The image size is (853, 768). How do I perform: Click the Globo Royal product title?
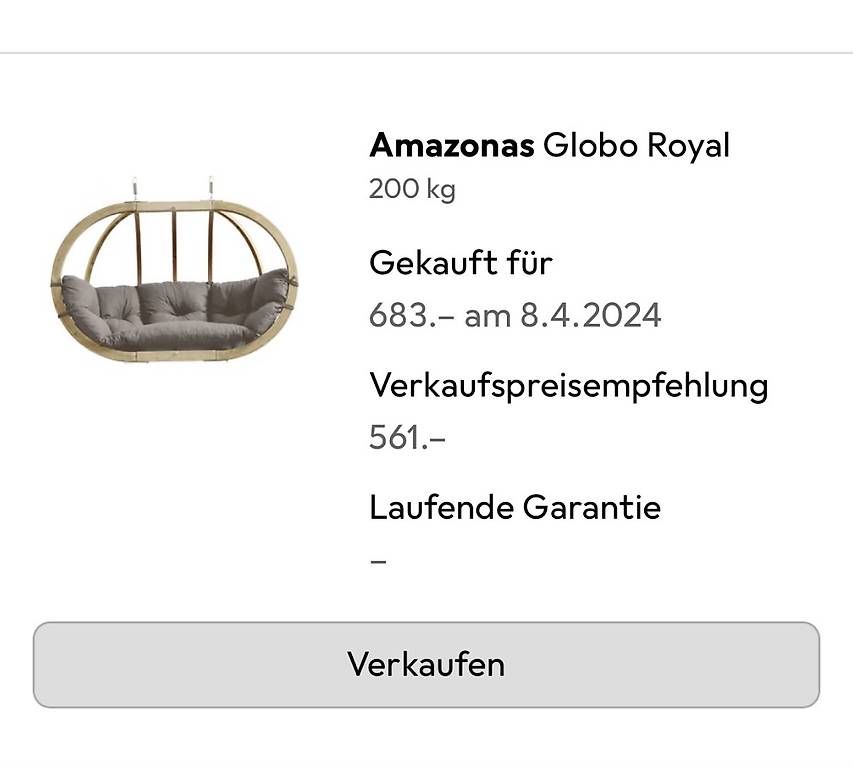click(x=636, y=147)
